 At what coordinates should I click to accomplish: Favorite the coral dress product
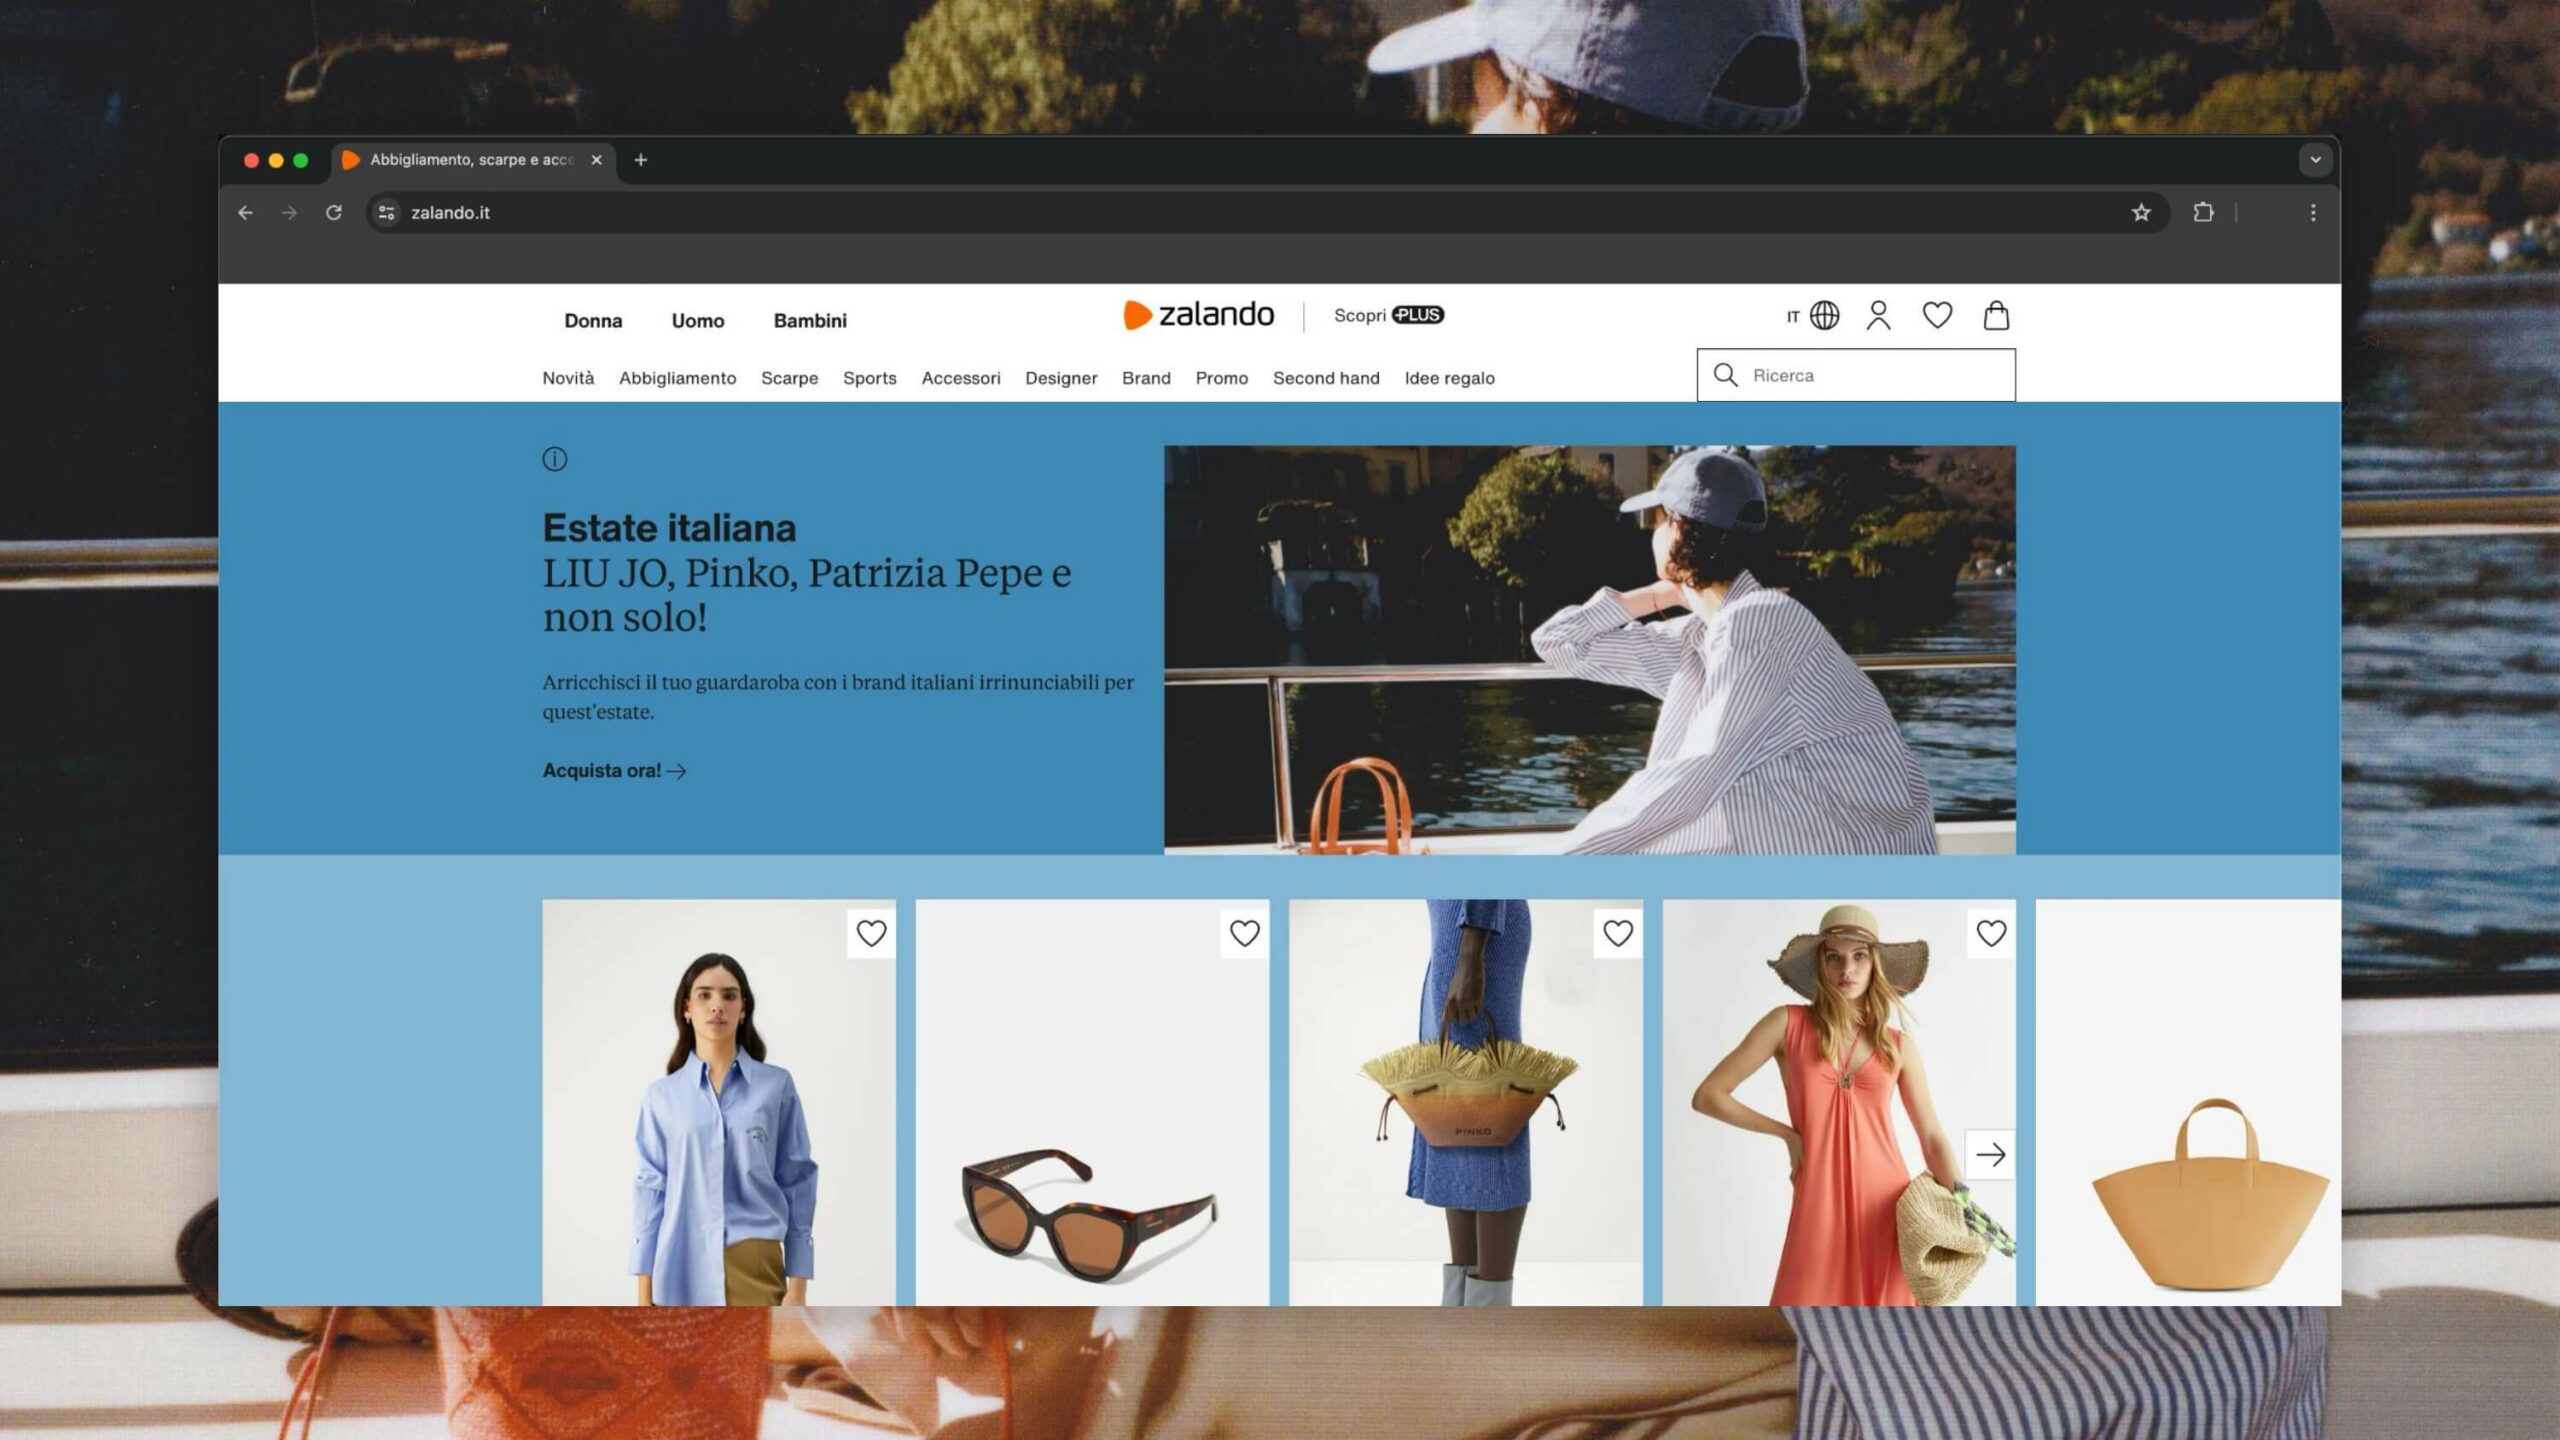[x=1991, y=933]
